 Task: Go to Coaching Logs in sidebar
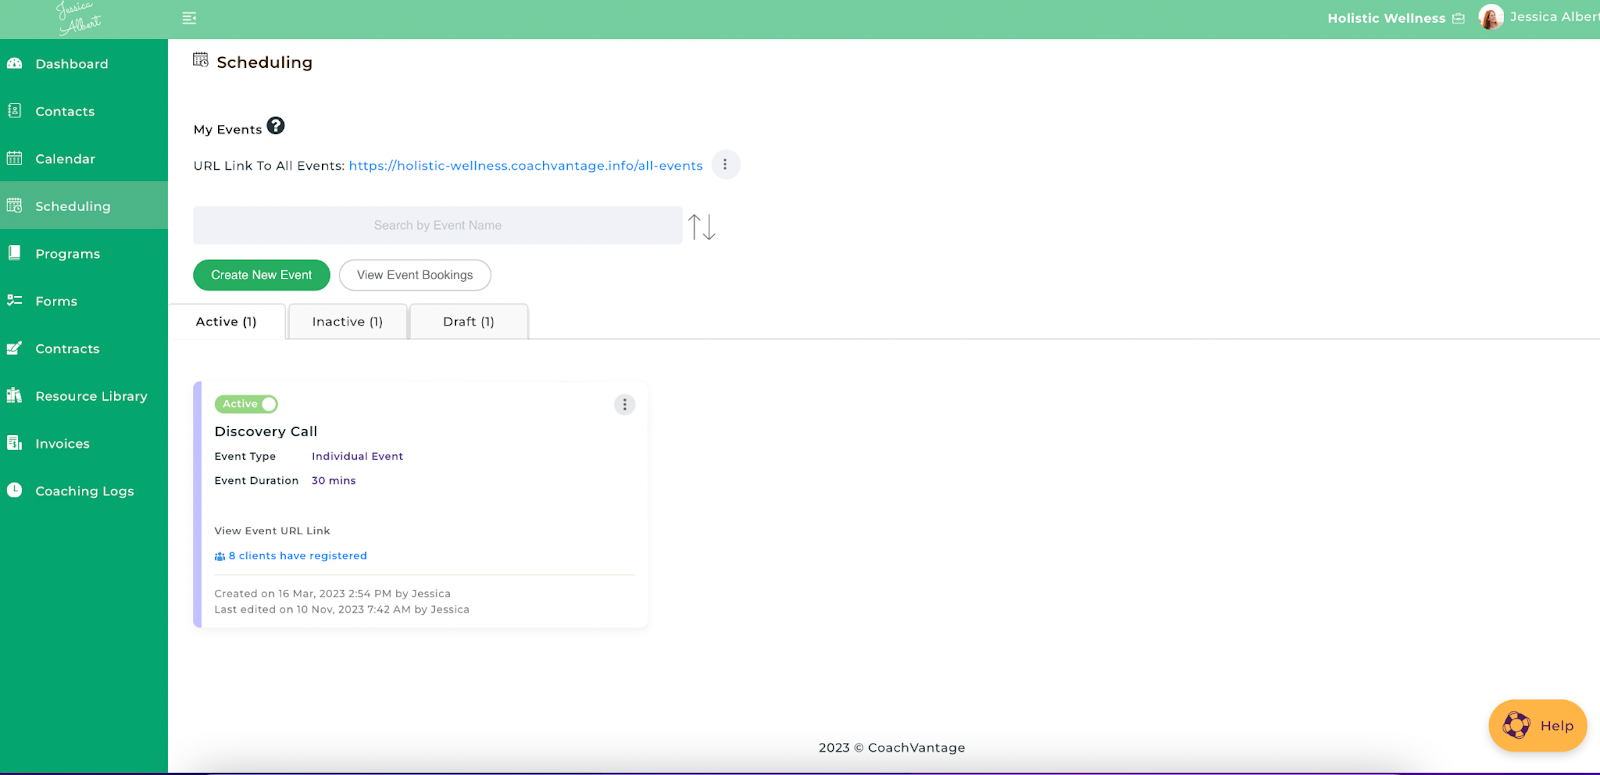click(84, 491)
